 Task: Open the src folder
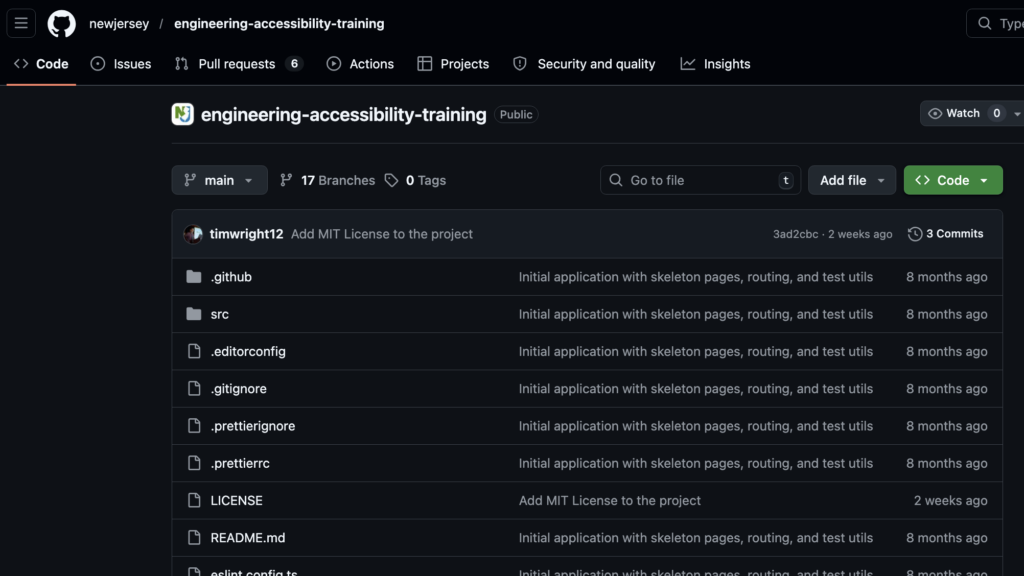tap(219, 314)
